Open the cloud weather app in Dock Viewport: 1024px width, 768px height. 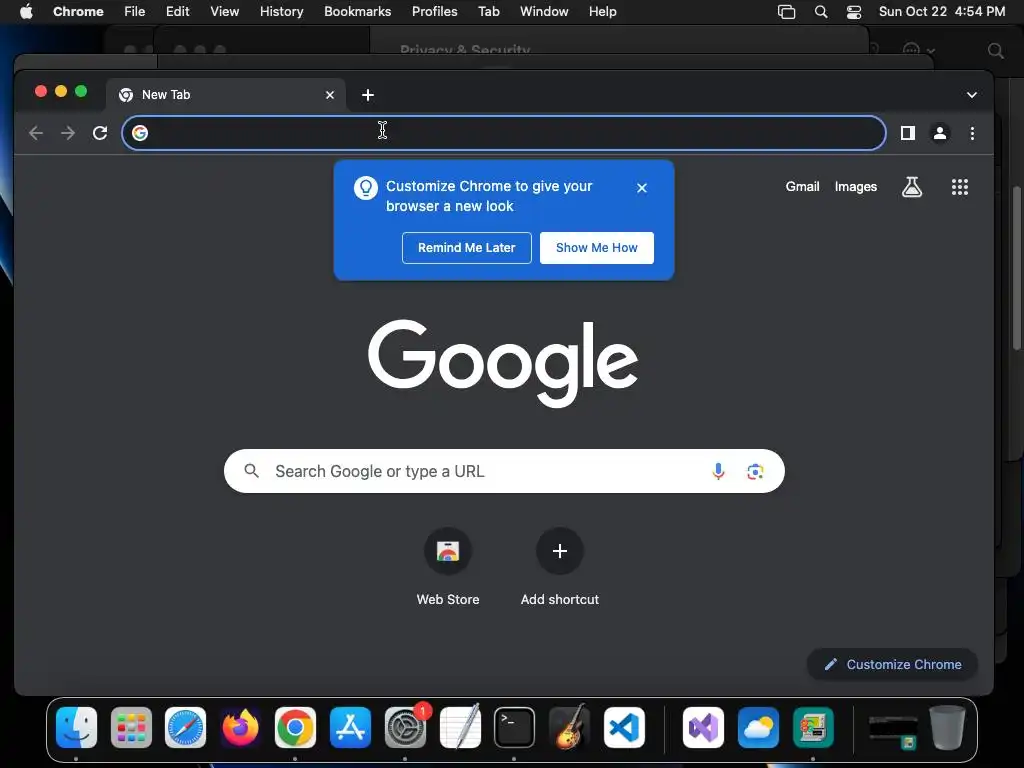click(758, 728)
